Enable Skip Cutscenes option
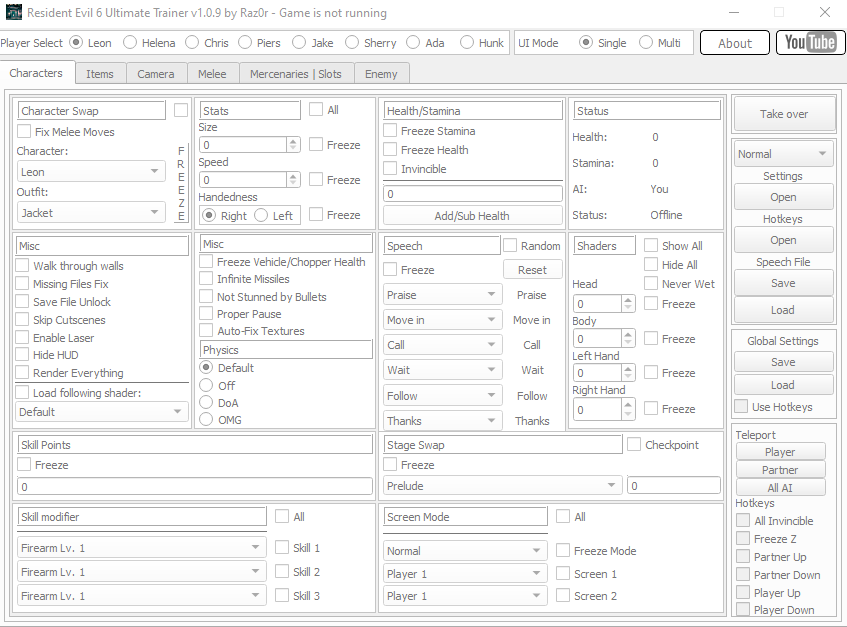 coord(60,320)
